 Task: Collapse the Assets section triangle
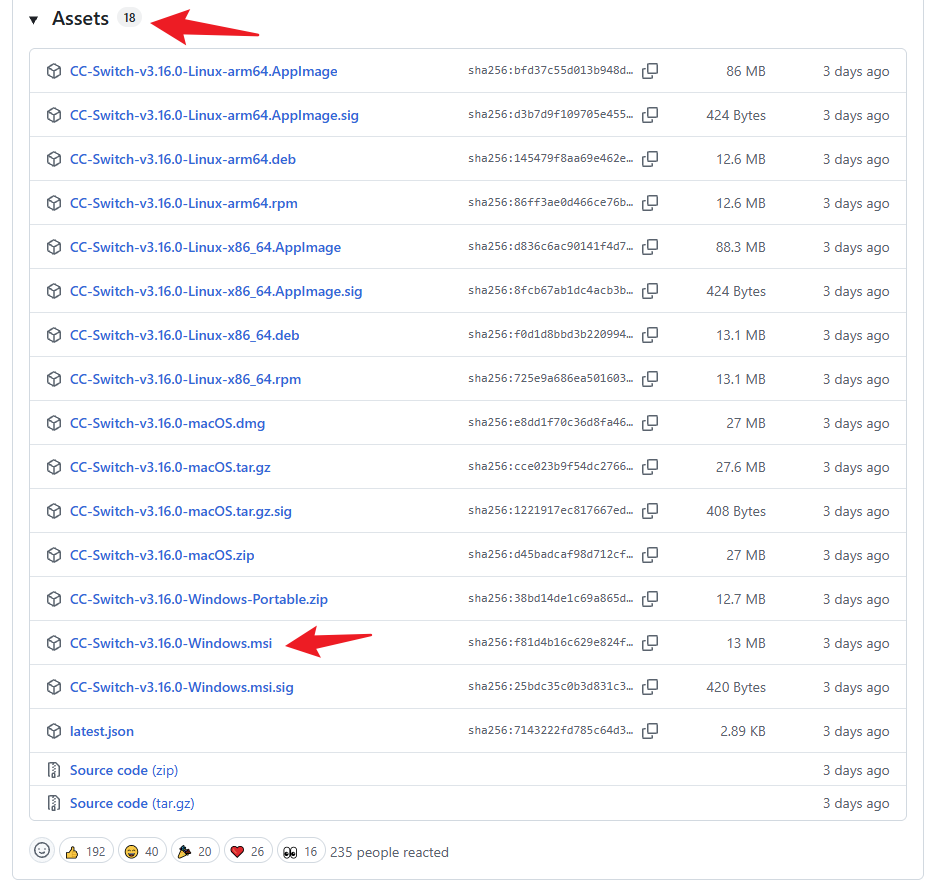point(33,20)
